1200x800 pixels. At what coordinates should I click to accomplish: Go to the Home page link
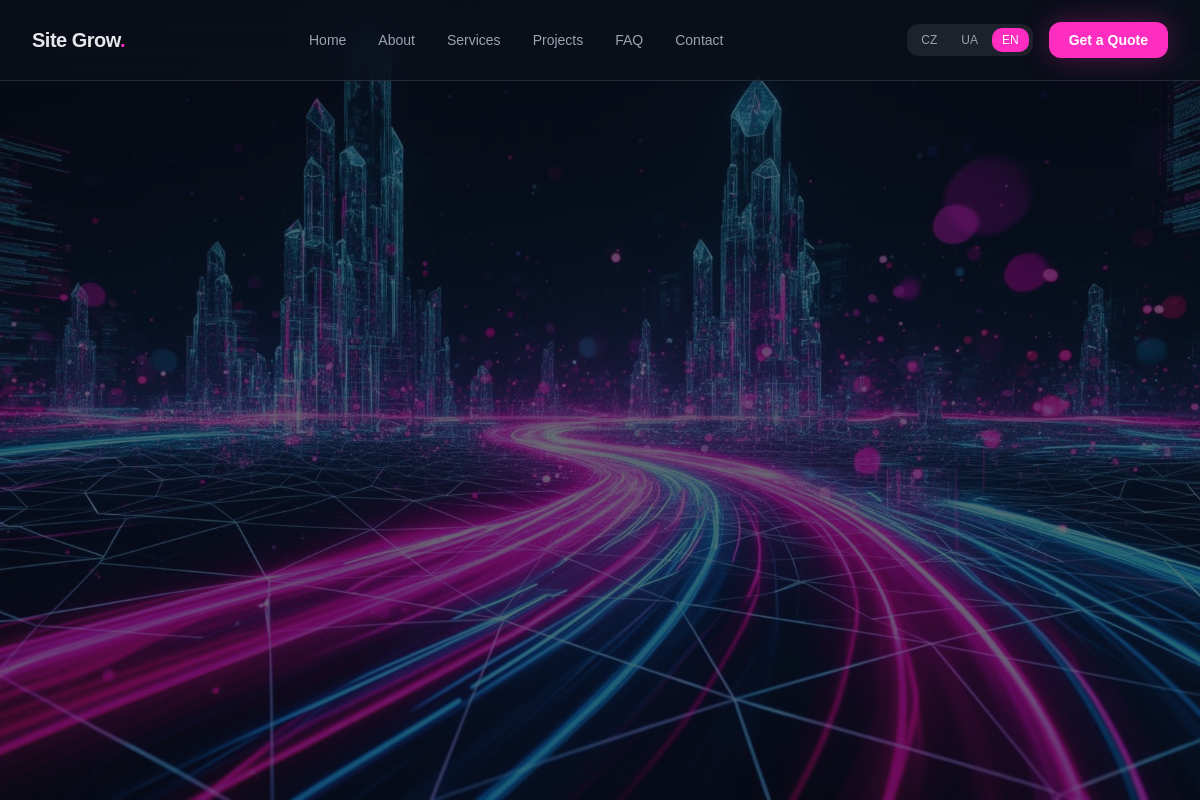[x=327, y=40]
